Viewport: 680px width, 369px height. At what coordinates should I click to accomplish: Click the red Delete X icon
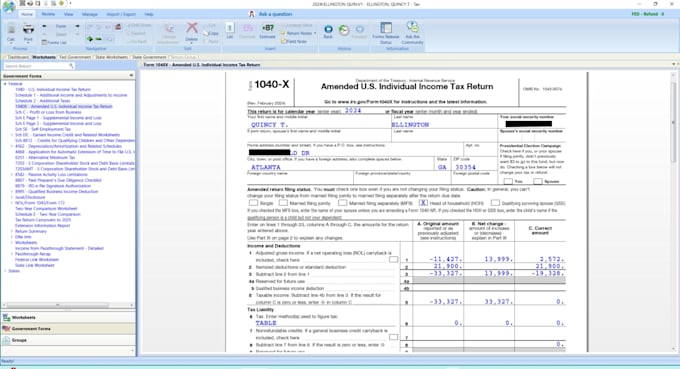pyautogui.click(x=192, y=28)
